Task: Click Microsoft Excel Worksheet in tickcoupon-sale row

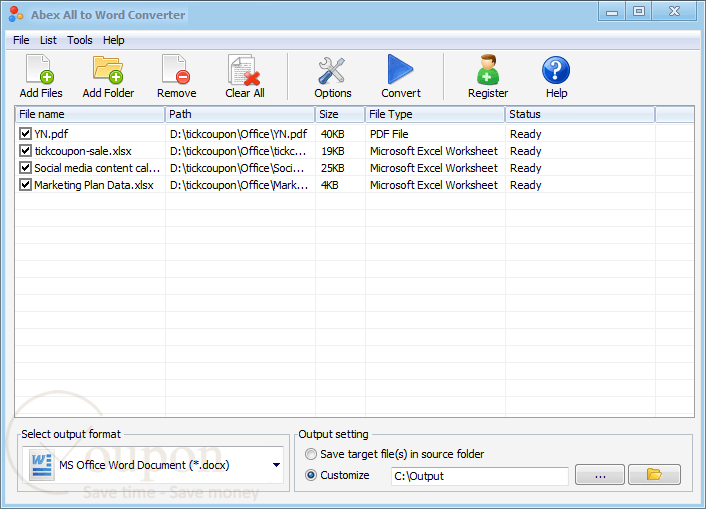Action: click(x=434, y=151)
